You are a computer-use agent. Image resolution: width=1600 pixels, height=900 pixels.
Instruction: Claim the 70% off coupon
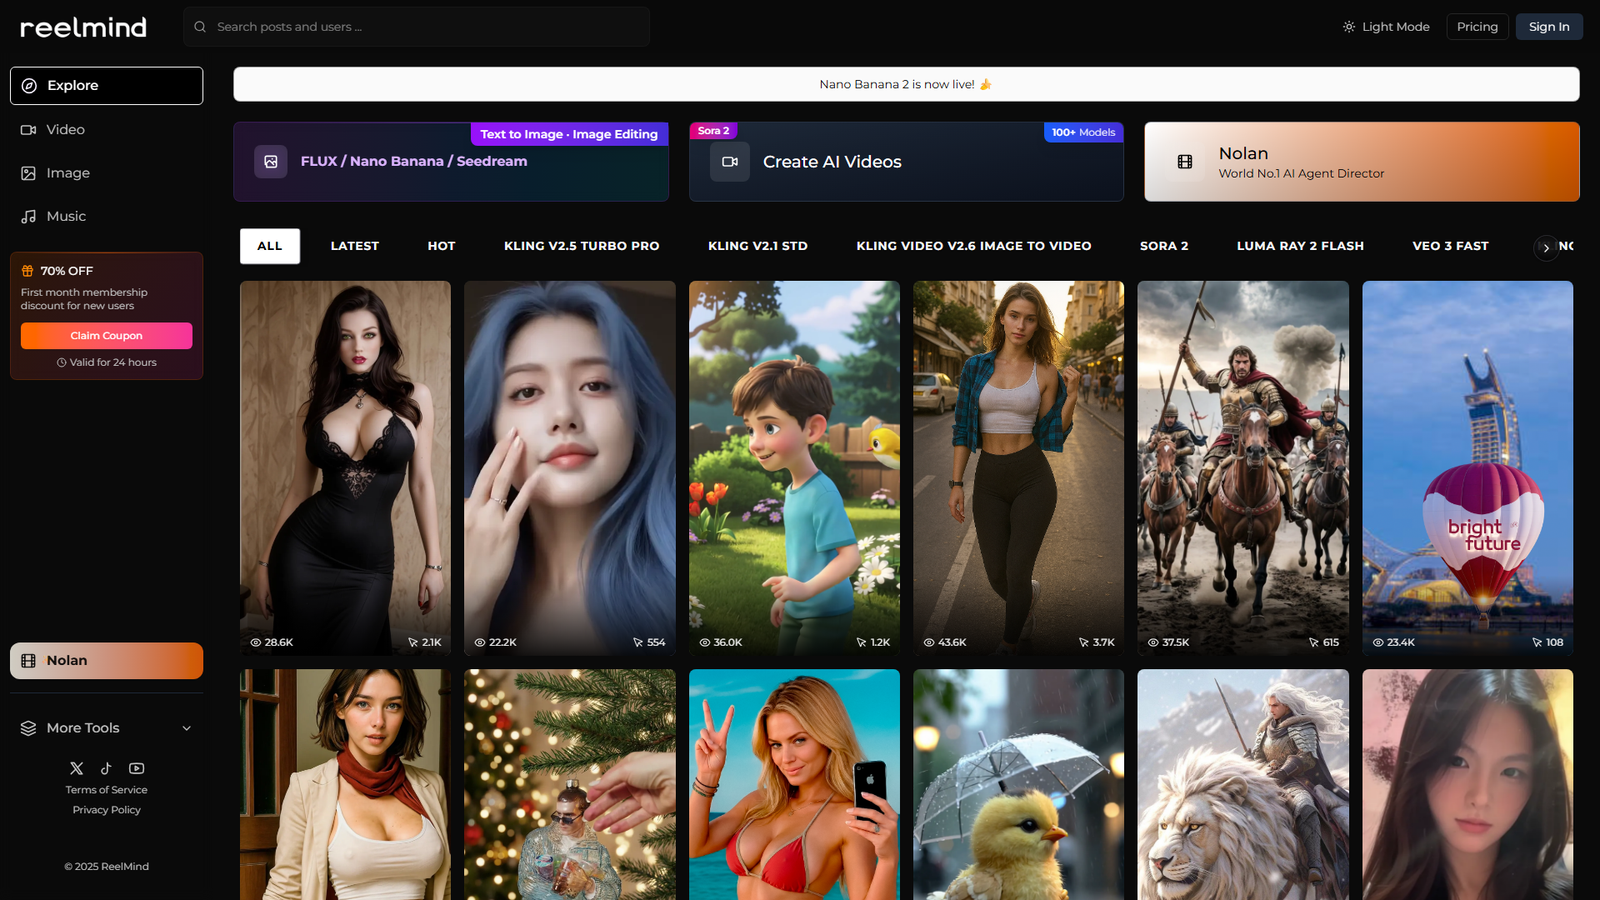click(106, 335)
